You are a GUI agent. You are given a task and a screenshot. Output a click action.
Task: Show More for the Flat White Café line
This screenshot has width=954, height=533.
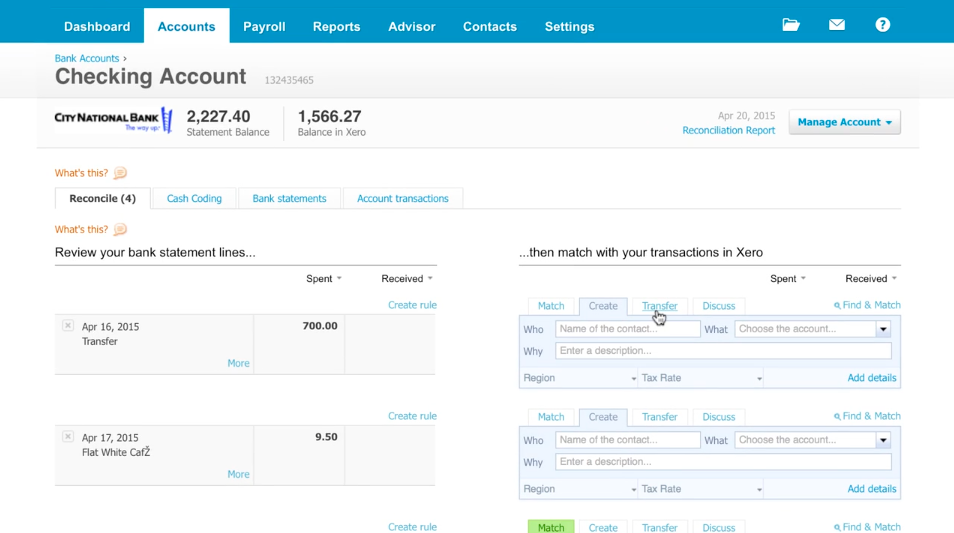(238, 474)
